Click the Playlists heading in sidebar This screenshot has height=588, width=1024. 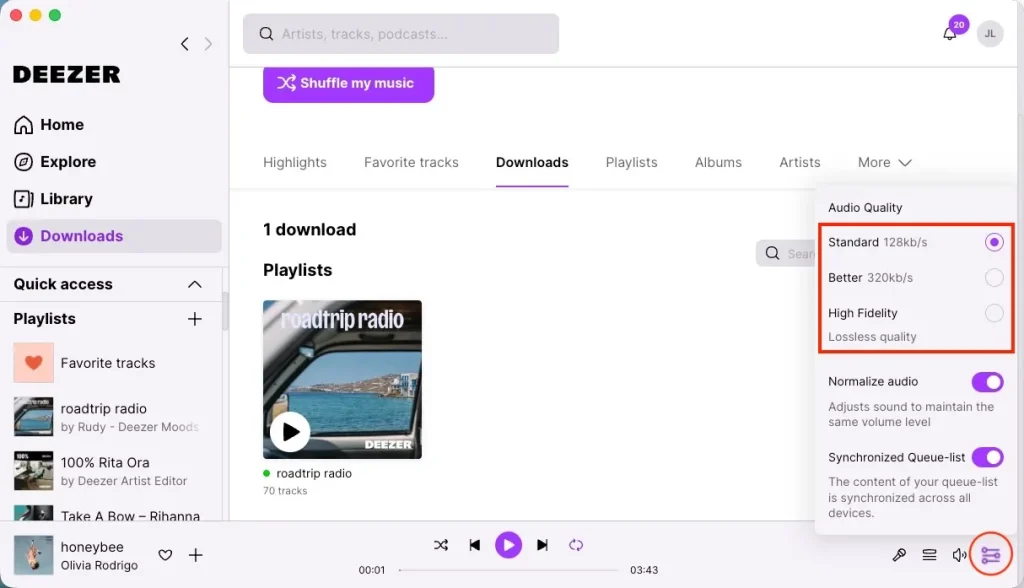pos(44,319)
